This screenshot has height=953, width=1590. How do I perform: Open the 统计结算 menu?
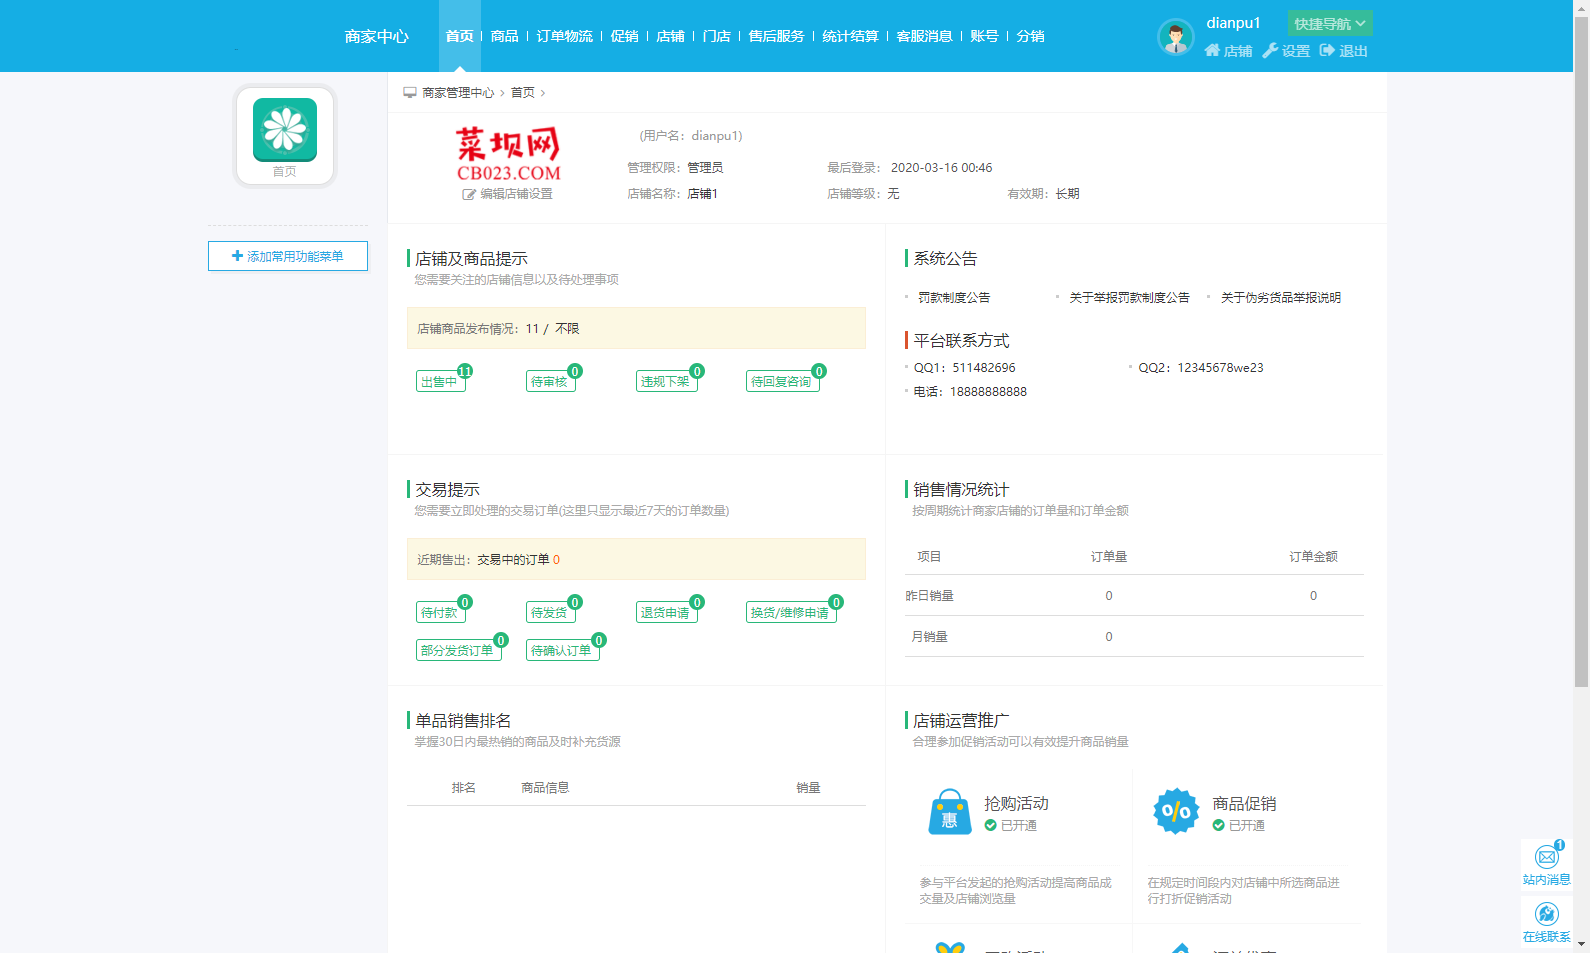(x=850, y=36)
